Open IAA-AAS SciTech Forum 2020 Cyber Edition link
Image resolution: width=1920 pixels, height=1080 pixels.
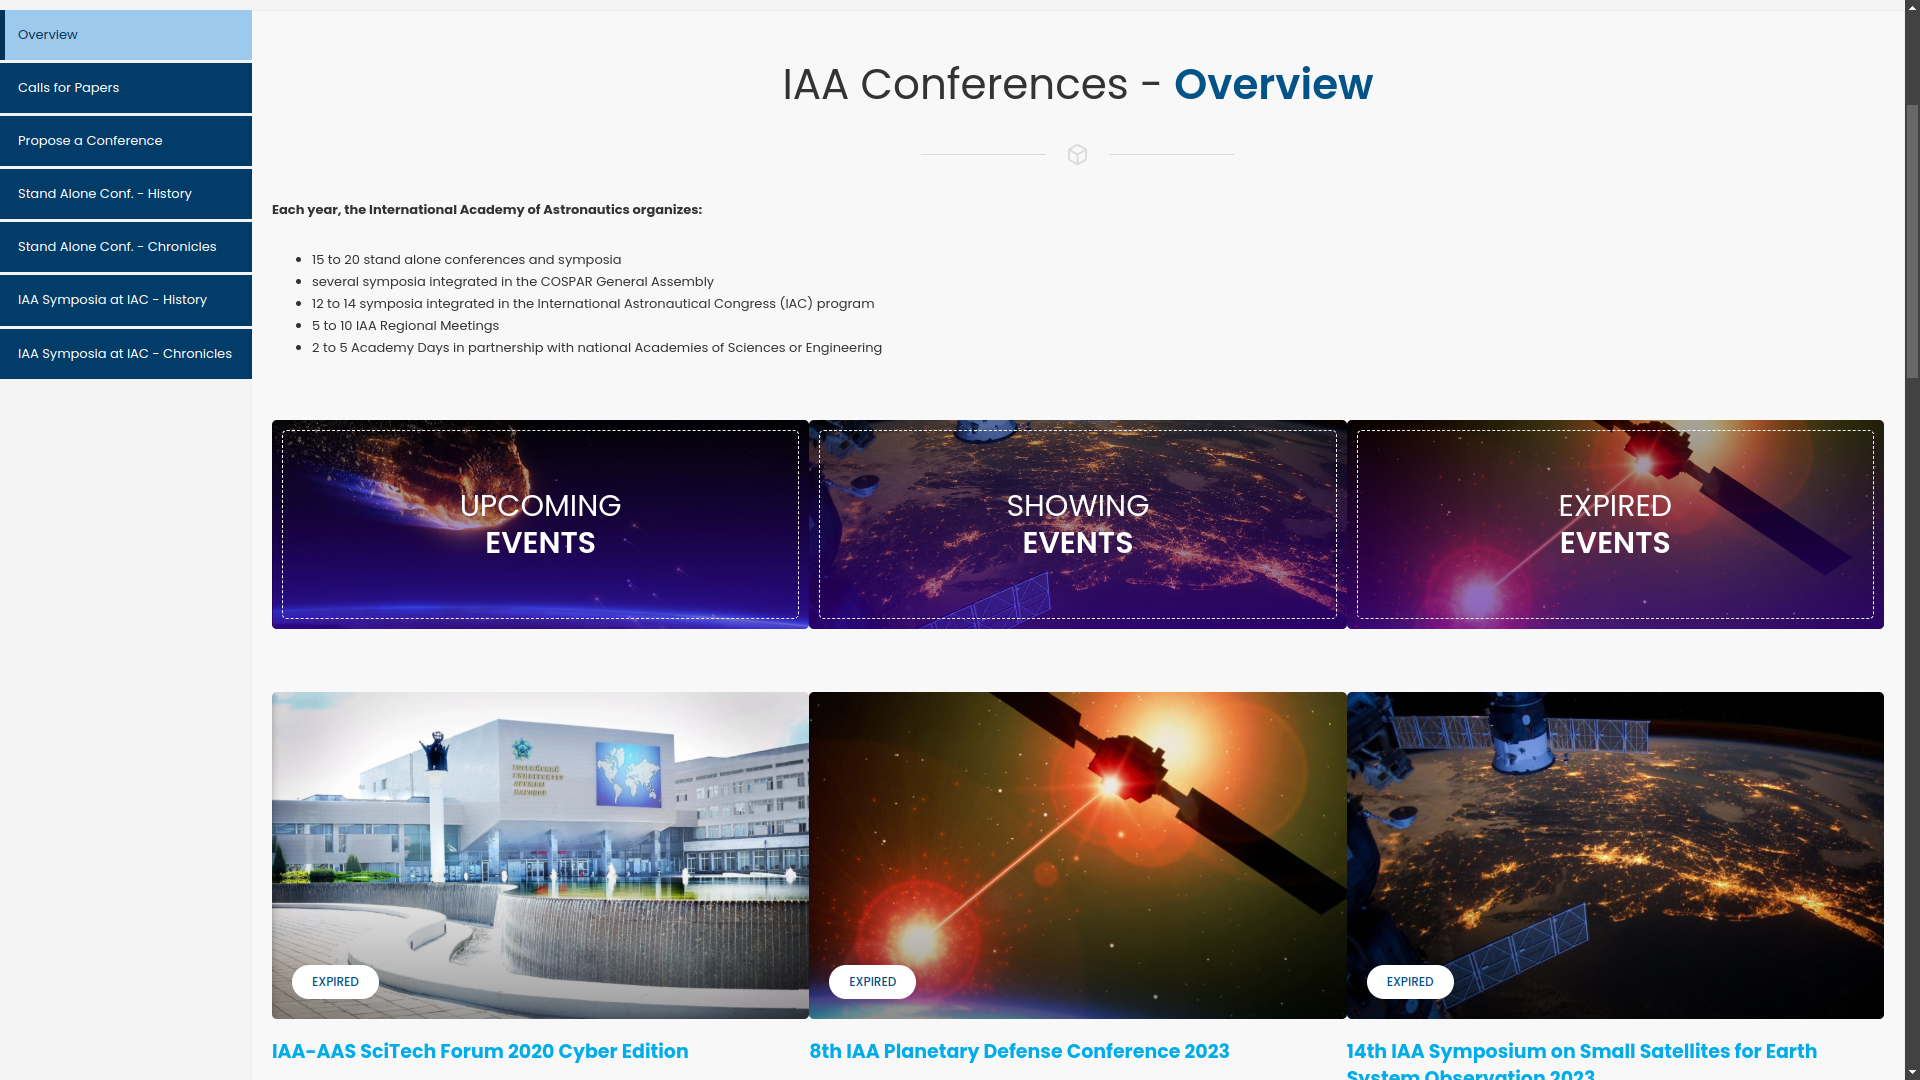480,1051
